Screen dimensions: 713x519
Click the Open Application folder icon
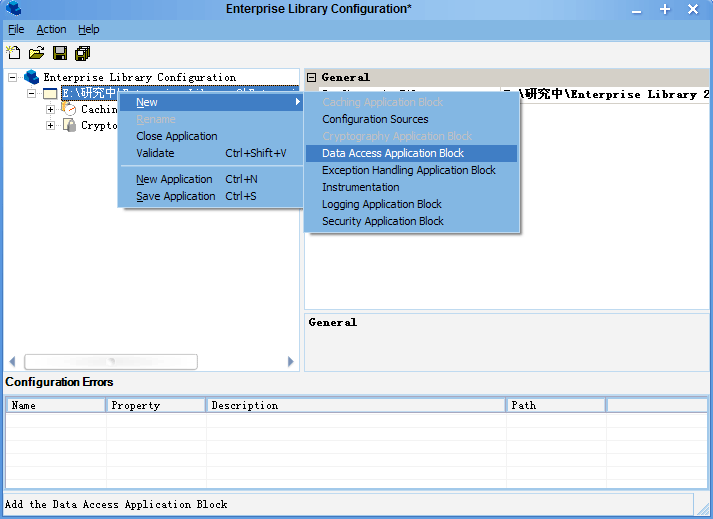[x=36, y=53]
